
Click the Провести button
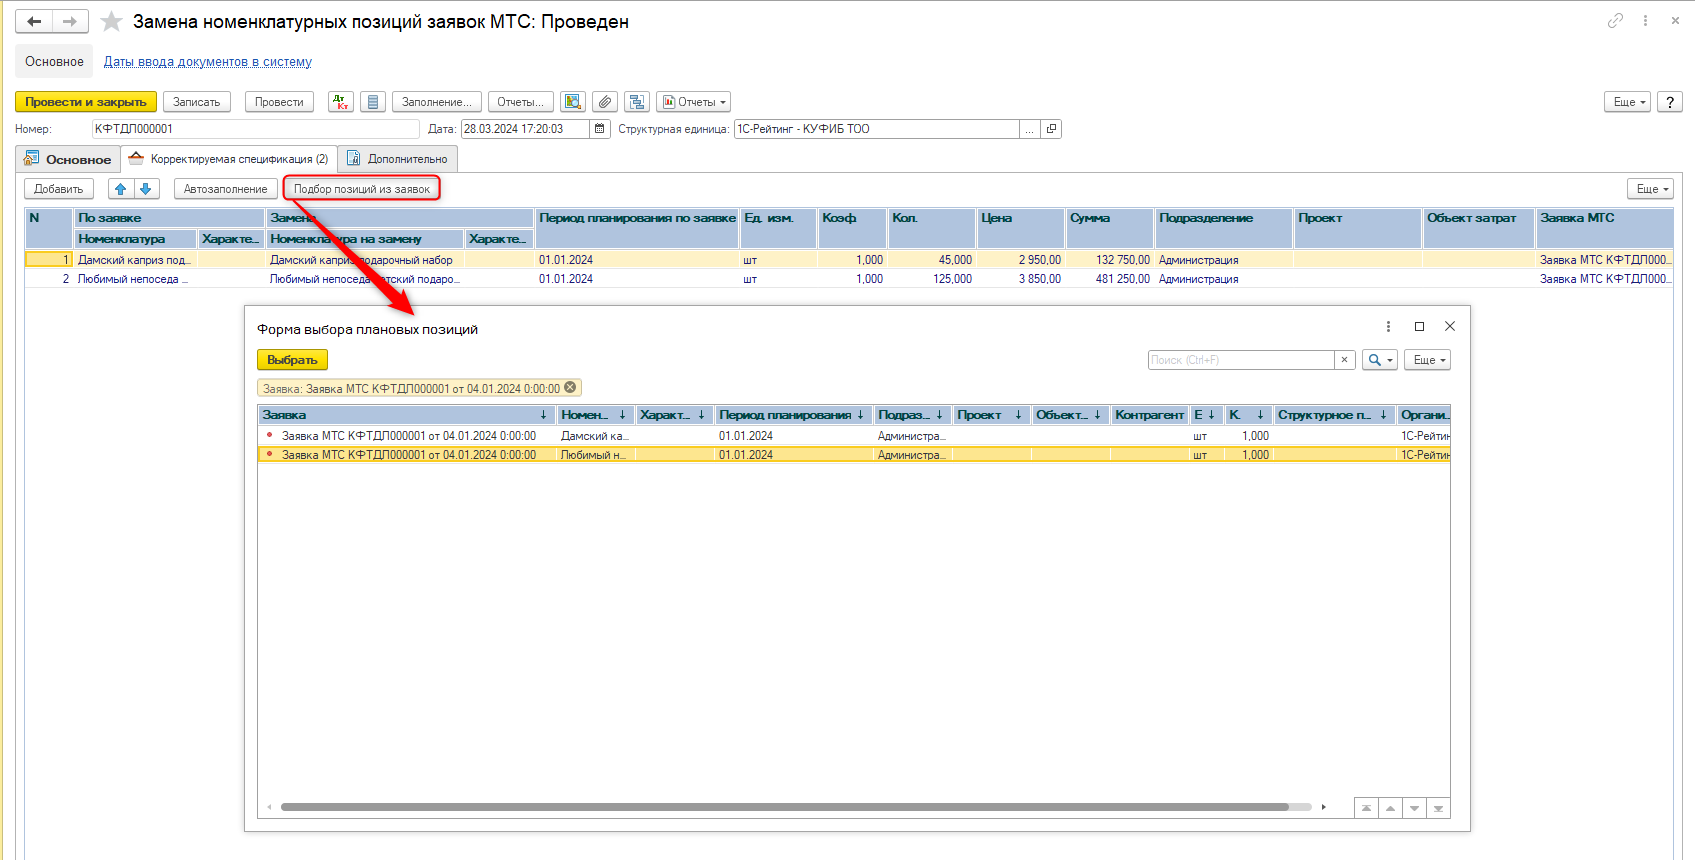coord(279,102)
